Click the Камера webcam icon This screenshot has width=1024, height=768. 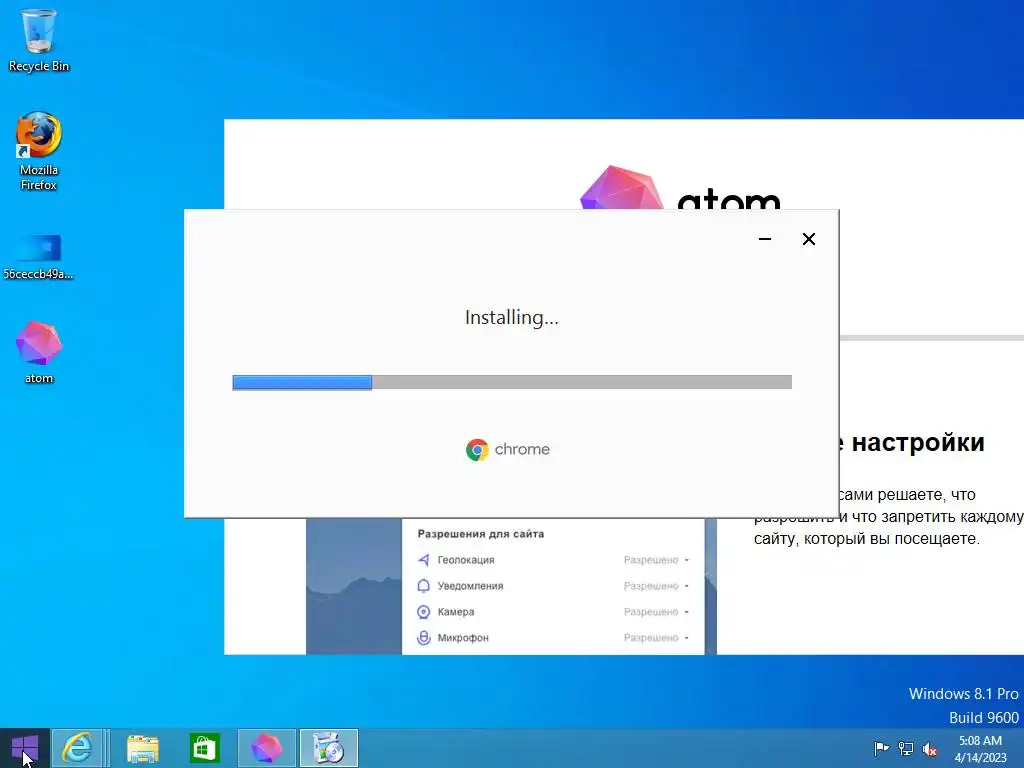(x=424, y=612)
